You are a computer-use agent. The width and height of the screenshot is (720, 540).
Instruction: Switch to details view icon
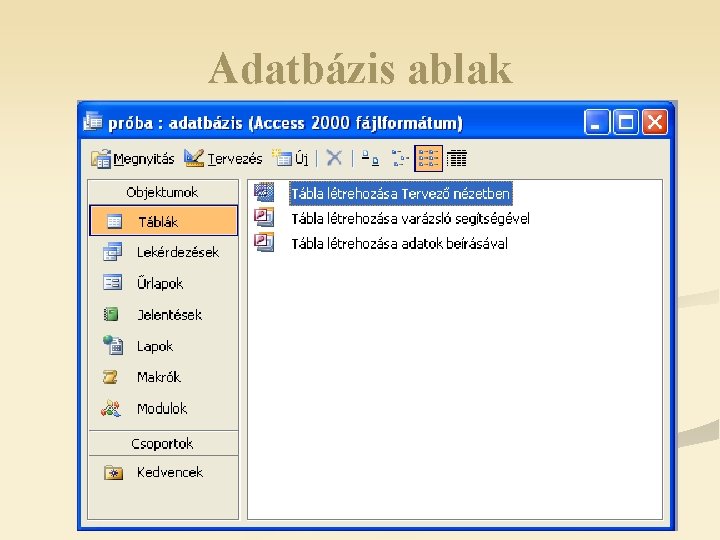[456, 158]
